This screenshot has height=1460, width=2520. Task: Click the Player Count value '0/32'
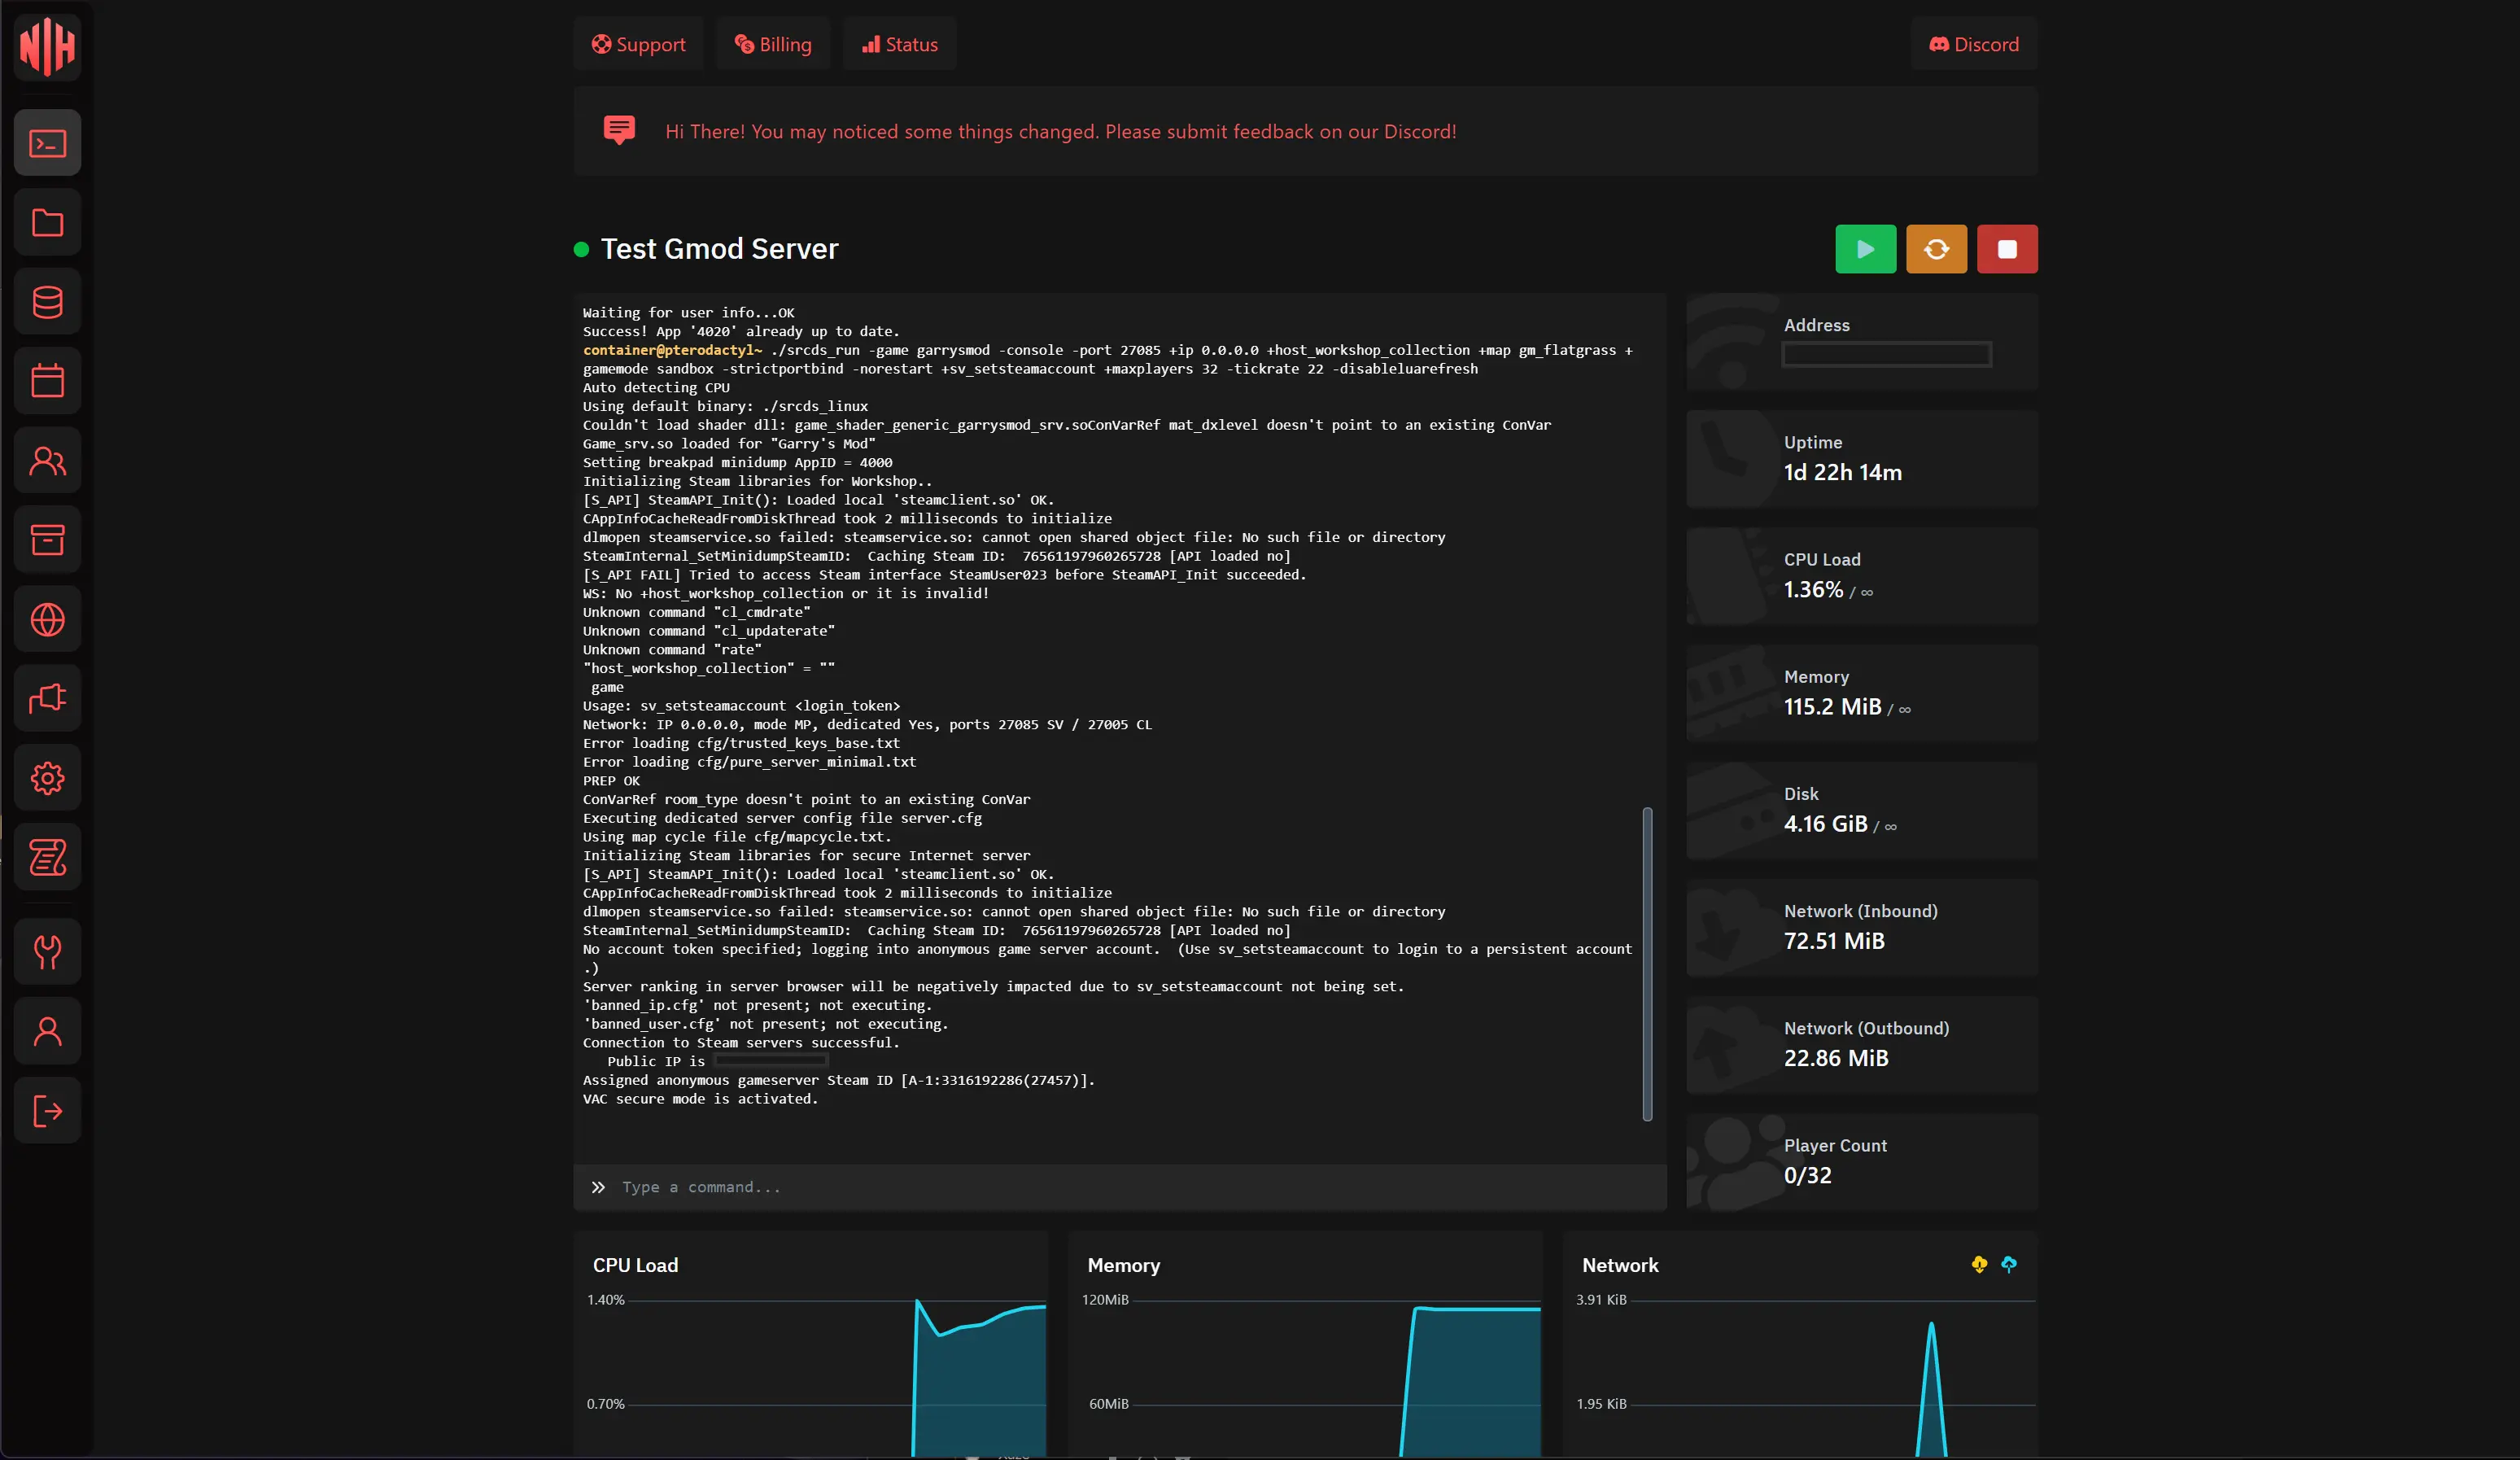coord(1807,1175)
